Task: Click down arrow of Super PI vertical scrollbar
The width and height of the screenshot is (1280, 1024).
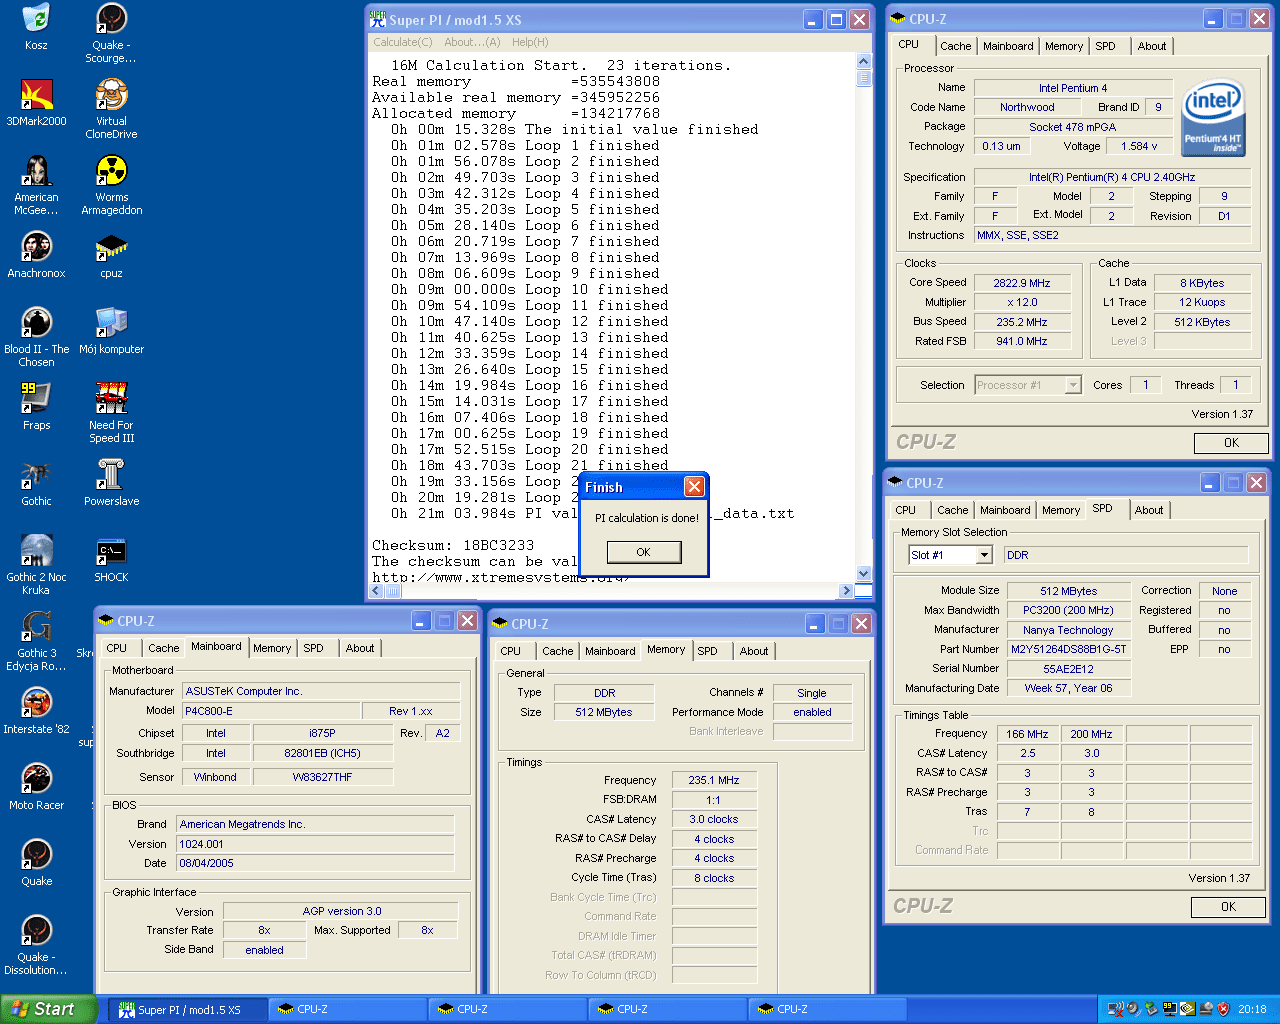Action: tap(864, 573)
